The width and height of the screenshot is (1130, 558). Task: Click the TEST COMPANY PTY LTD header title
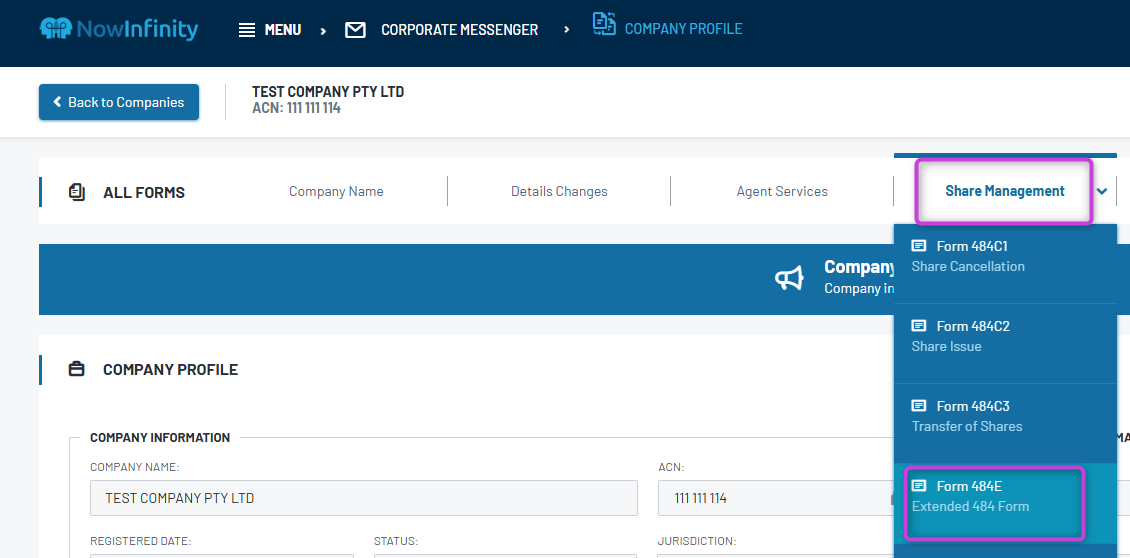[328, 92]
